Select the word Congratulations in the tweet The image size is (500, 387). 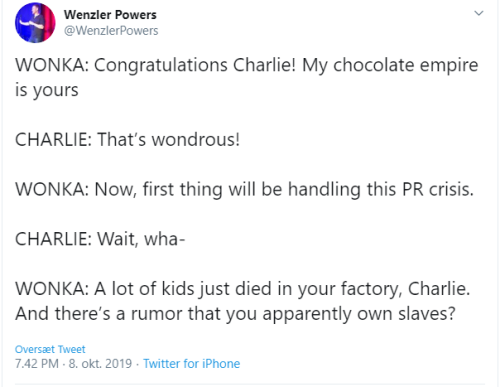pyautogui.click(x=161, y=65)
